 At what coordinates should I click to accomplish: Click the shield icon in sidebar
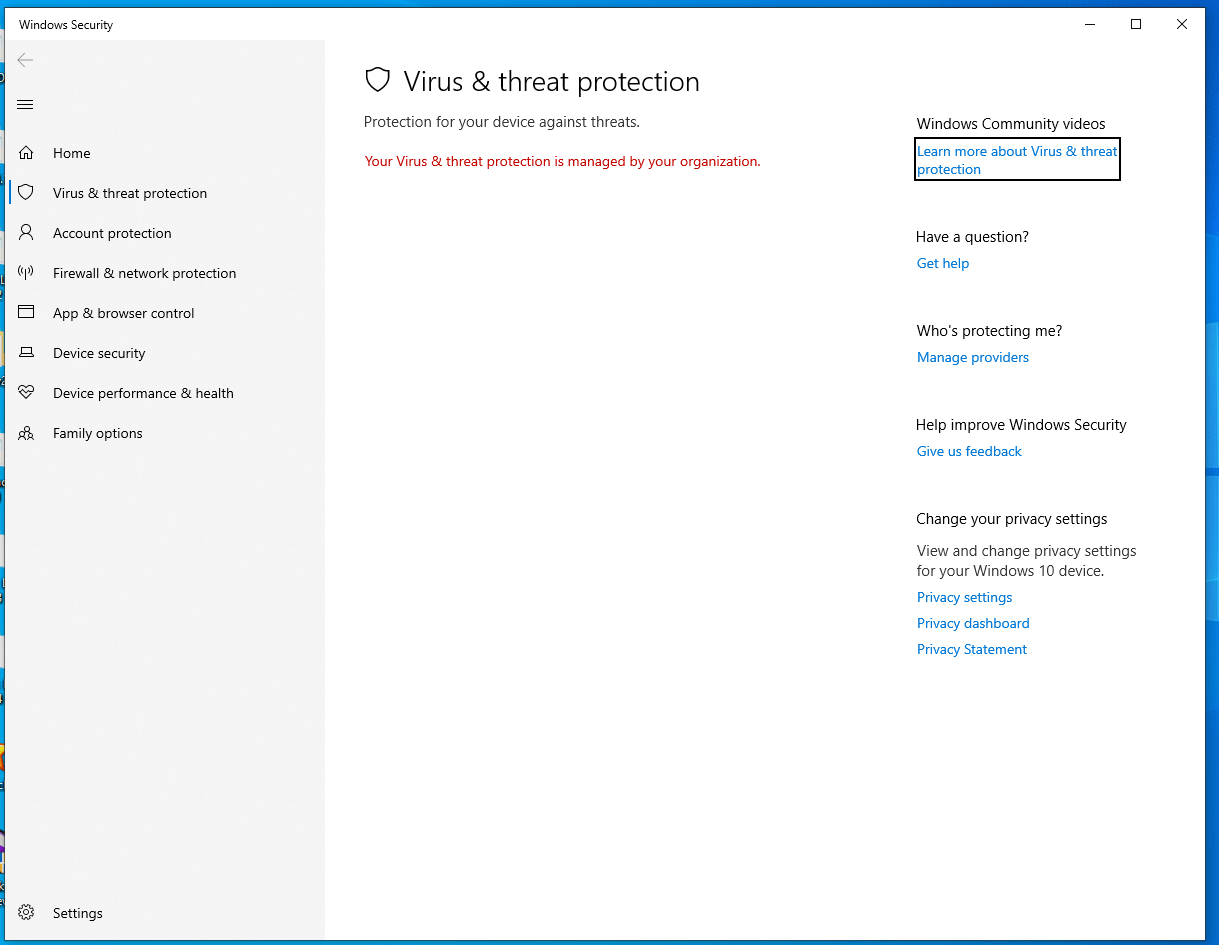[x=26, y=193]
